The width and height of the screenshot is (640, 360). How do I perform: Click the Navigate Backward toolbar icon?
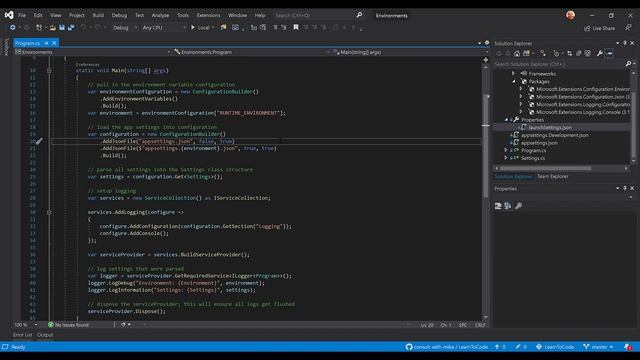pos(13,27)
